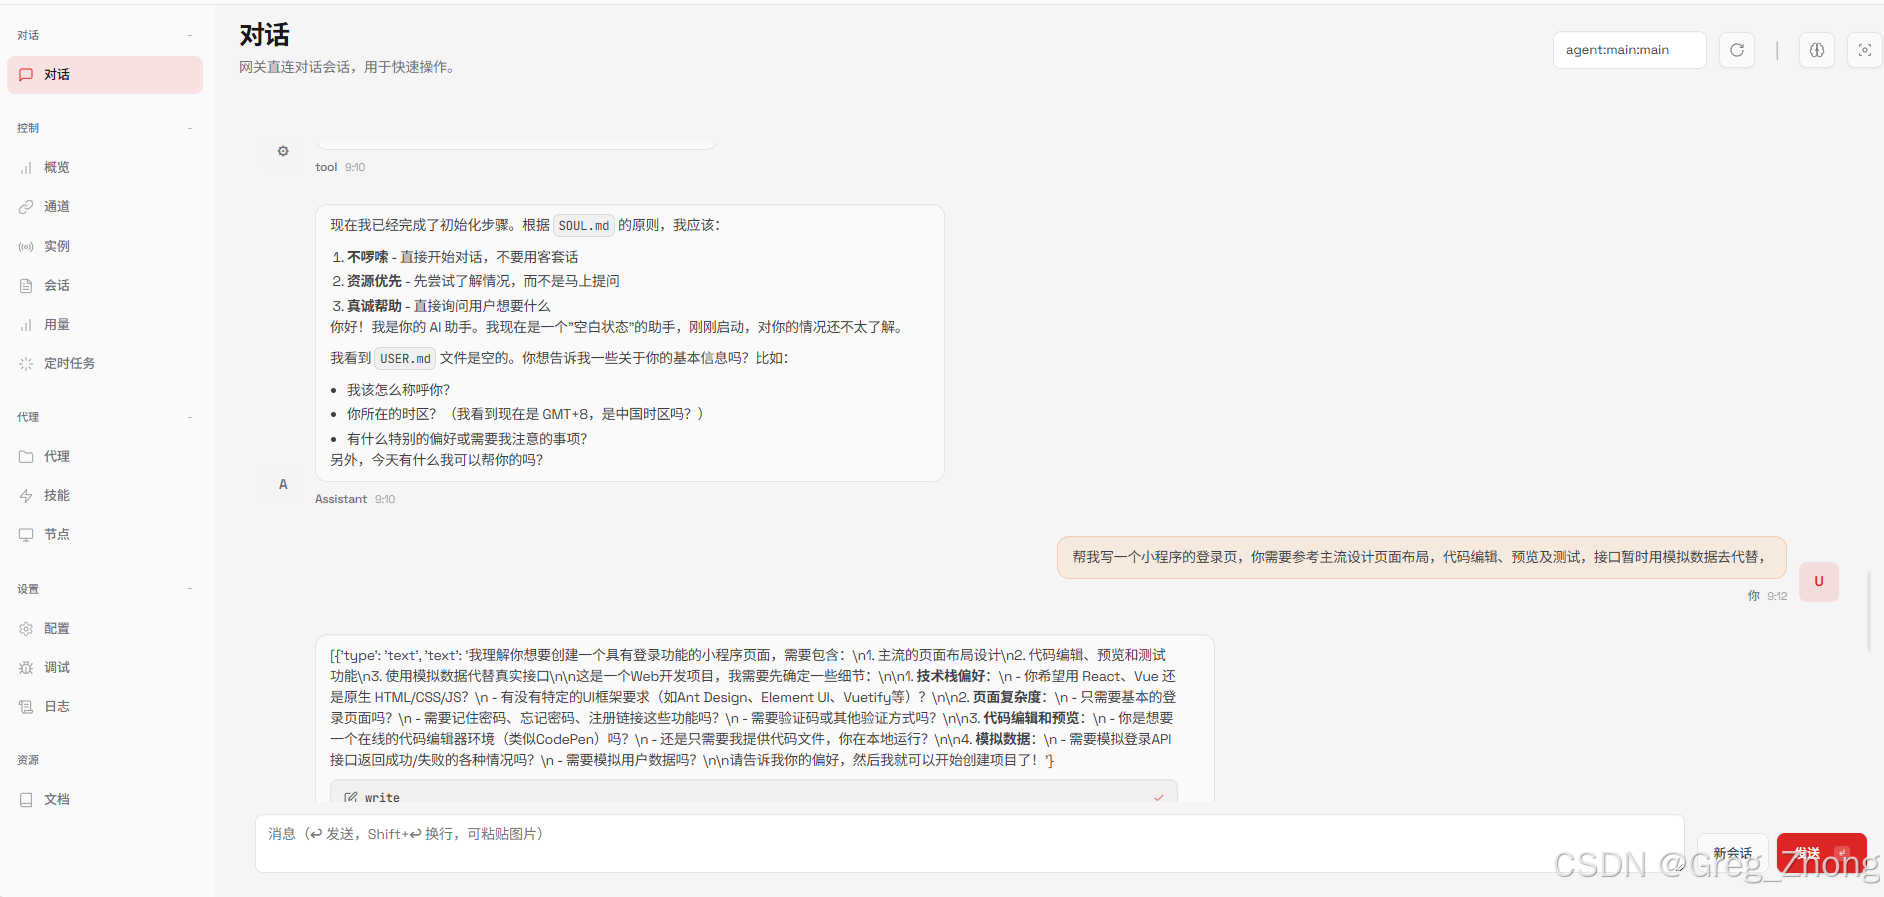Image resolution: width=1884 pixels, height=897 pixels.
Task: Click the 'Assistant 9:10' message label
Action: coord(355,499)
